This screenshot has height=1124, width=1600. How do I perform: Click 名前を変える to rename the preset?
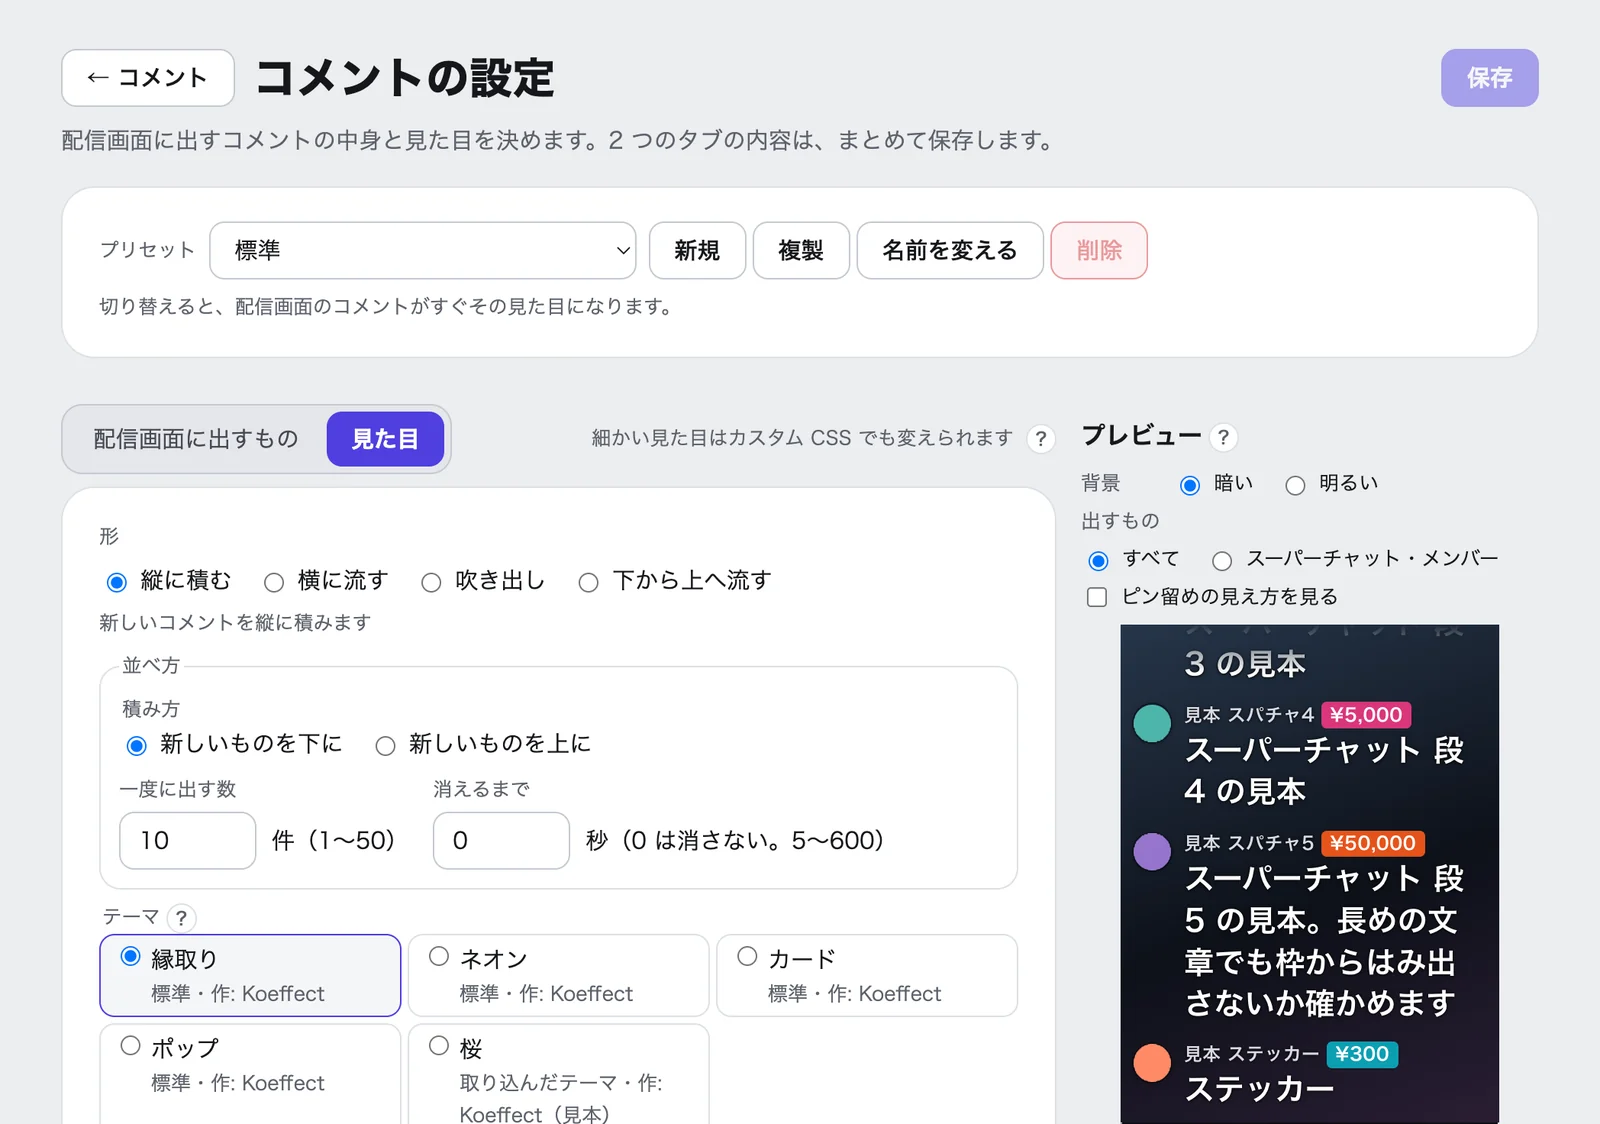click(950, 250)
